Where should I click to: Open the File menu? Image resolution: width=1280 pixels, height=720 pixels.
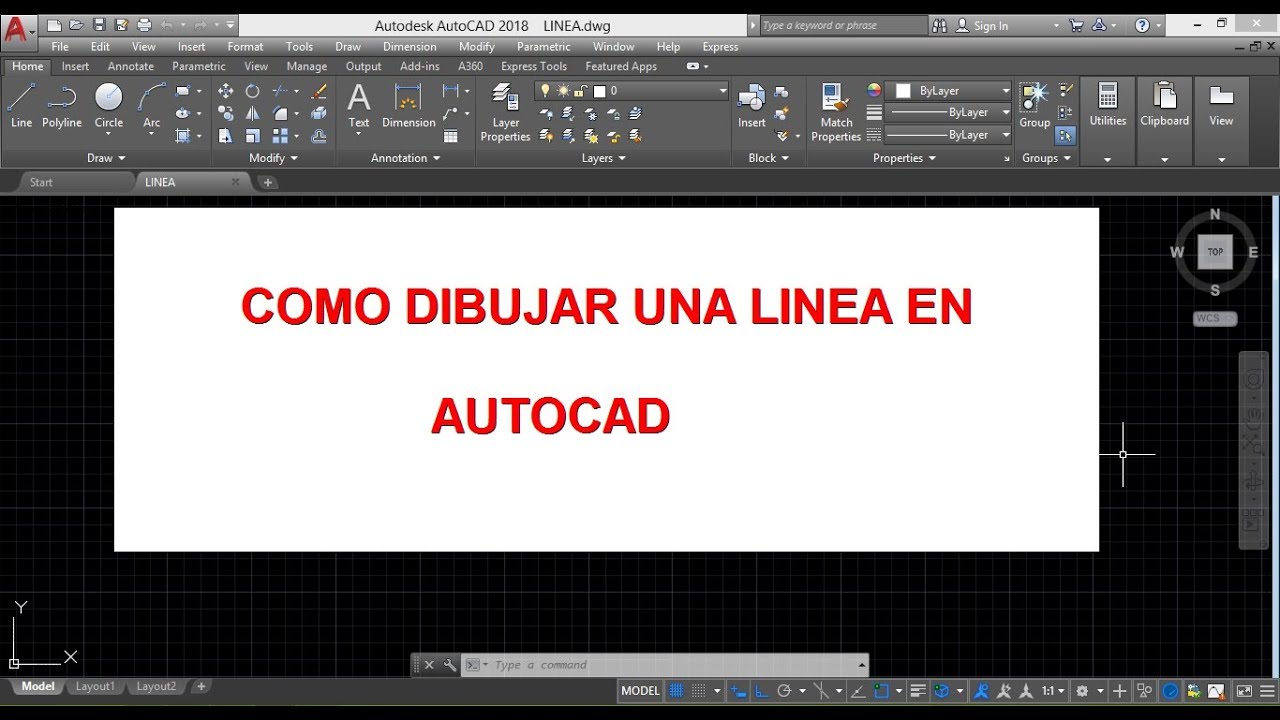[60, 46]
